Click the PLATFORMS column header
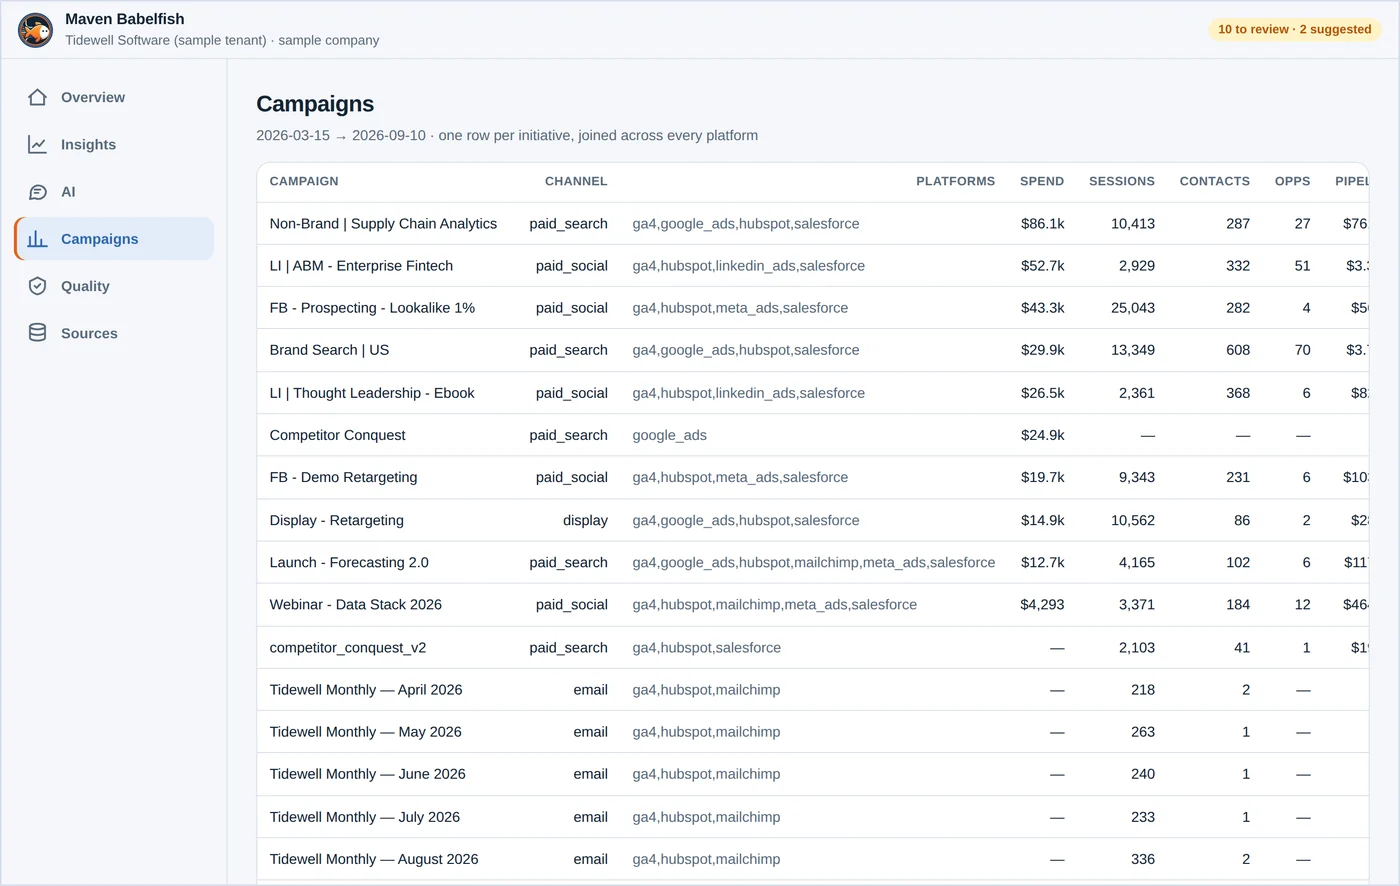This screenshot has width=1400, height=886. (x=955, y=181)
